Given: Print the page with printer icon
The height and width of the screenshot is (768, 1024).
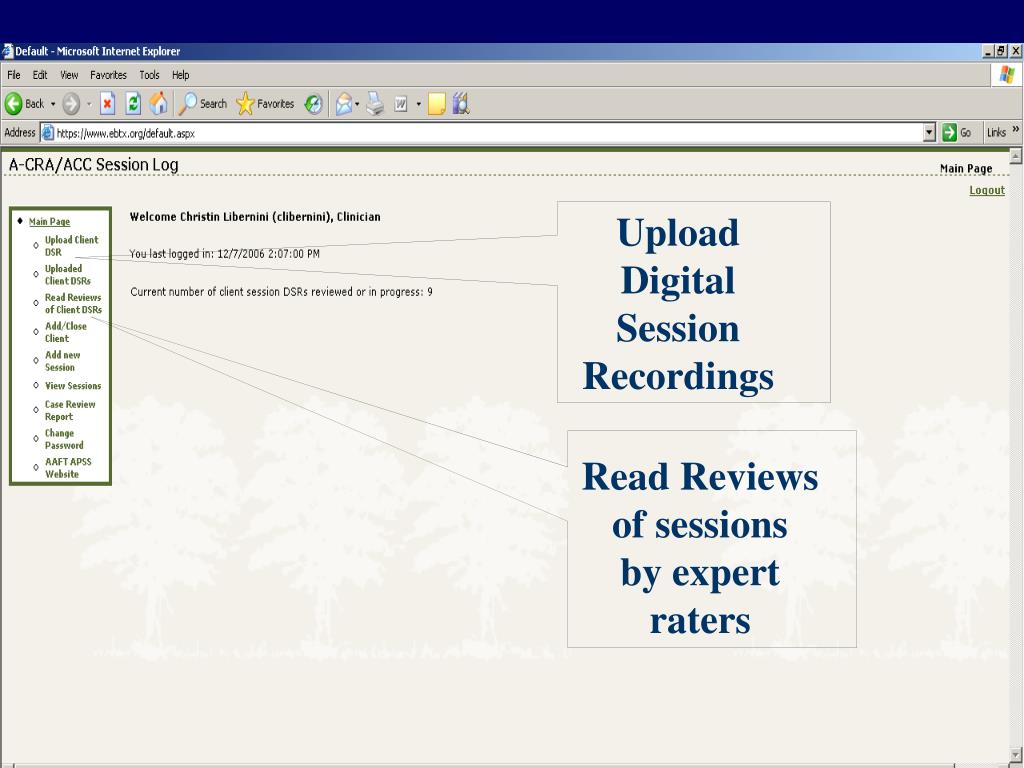Looking at the screenshot, I should click(x=376, y=103).
